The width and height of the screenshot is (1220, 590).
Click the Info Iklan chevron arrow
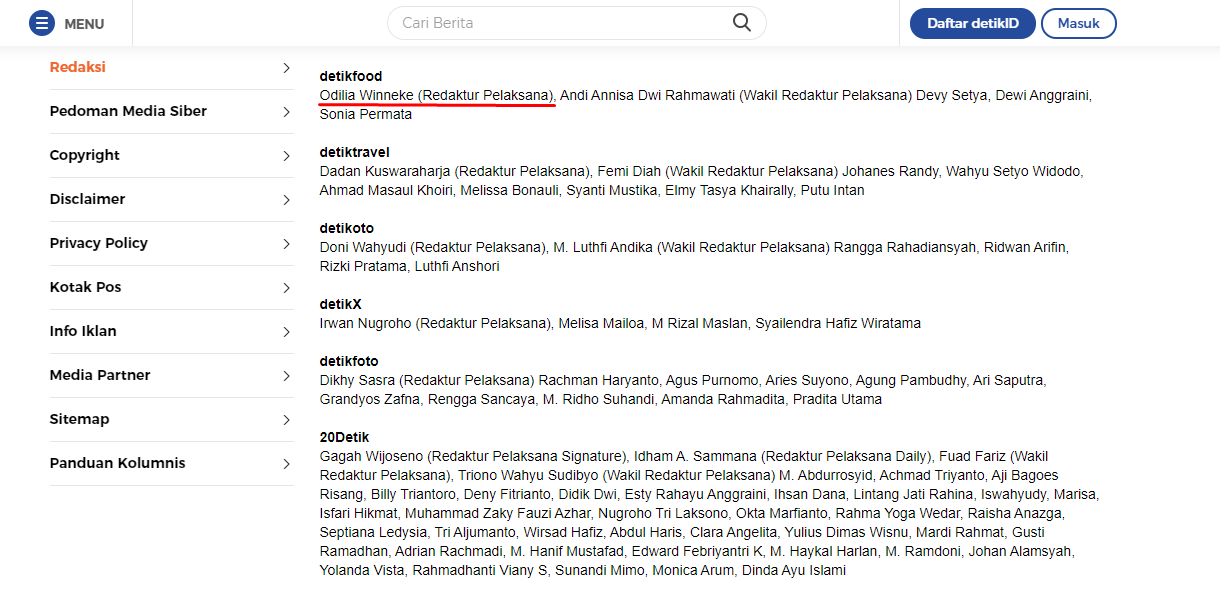point(286,332)
